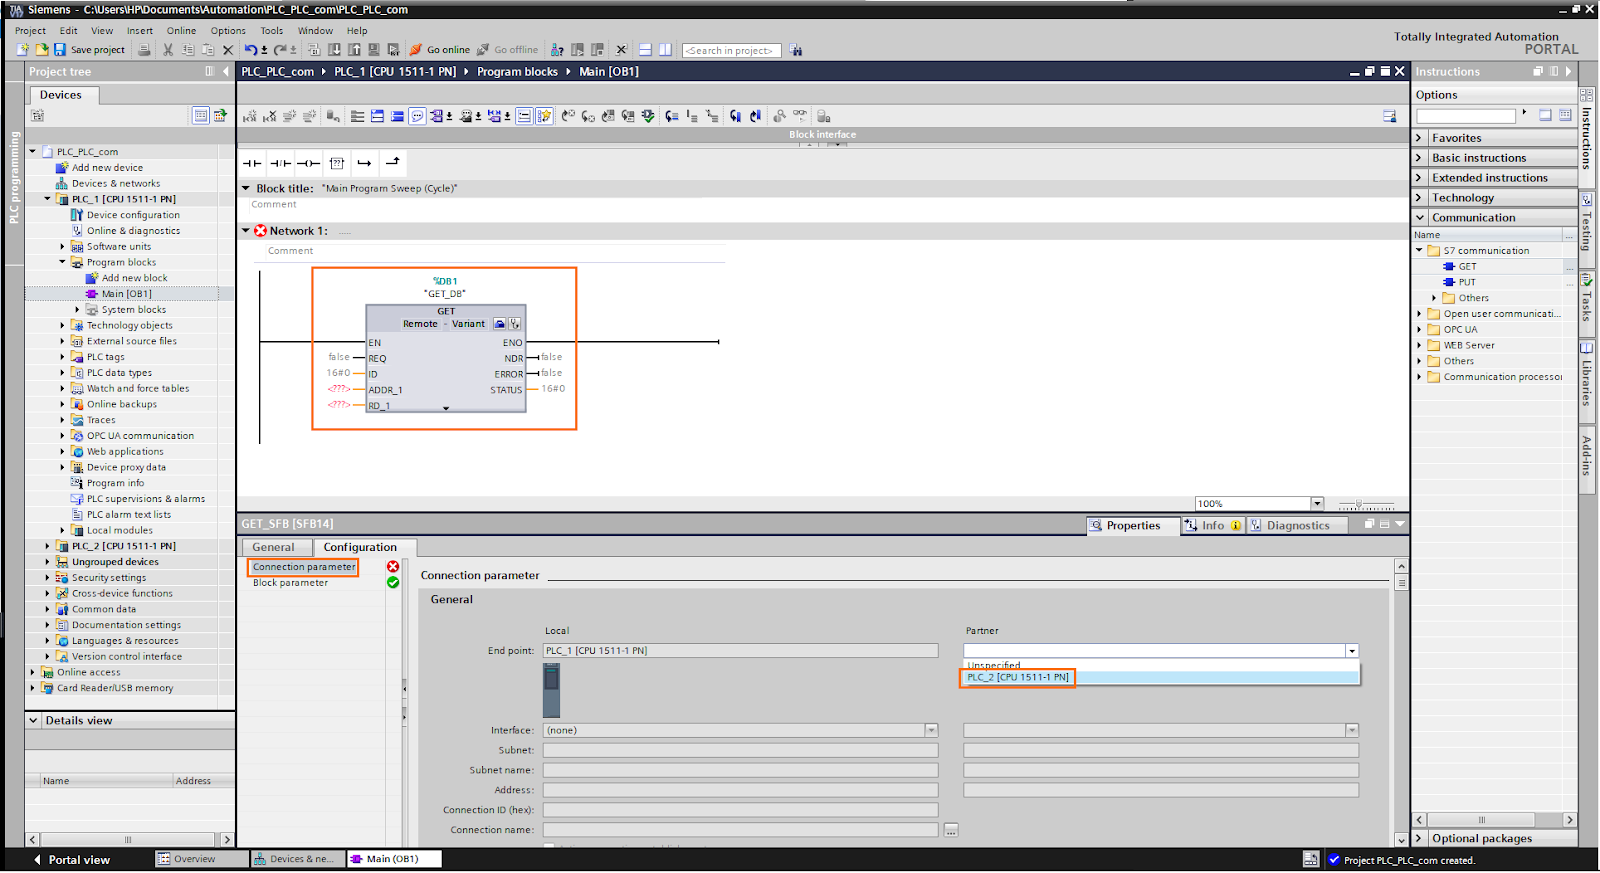
Task: Select PLC_2 [CPU 1511-1 PN] partner option
Action: coord(1160,677)
